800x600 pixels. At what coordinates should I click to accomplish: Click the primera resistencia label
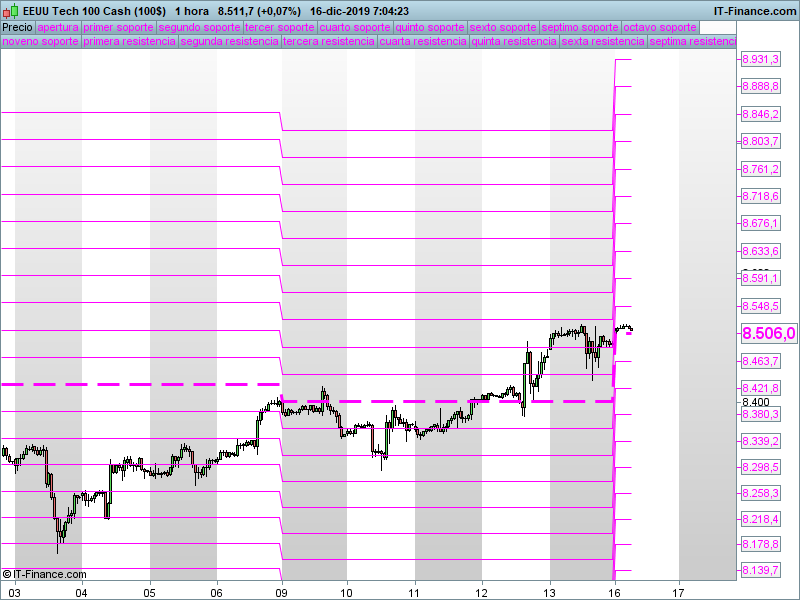130,41
